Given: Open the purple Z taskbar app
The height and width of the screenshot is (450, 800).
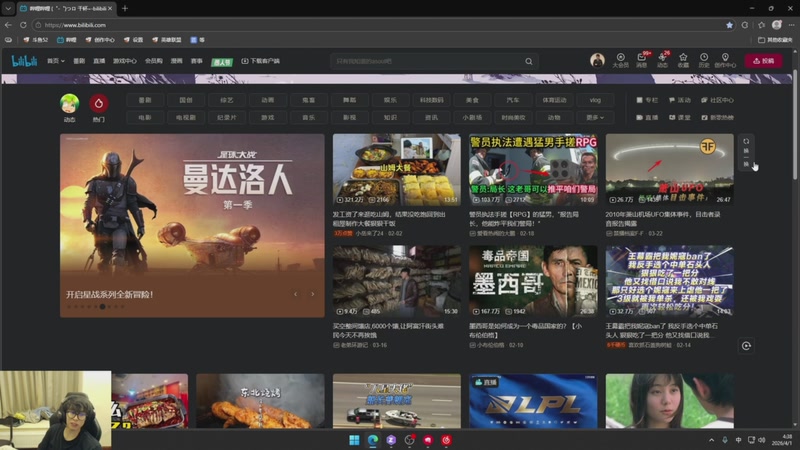Looking at the screenshot, I should (x=391, y=440).
